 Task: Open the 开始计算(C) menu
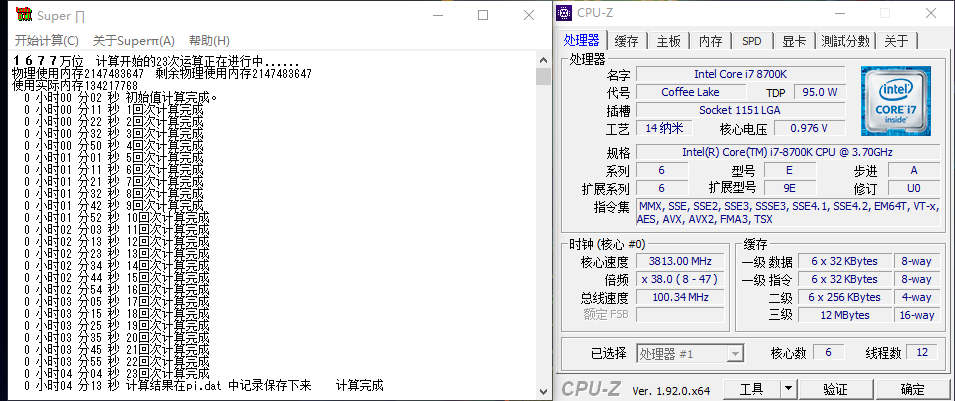[47, 41]
